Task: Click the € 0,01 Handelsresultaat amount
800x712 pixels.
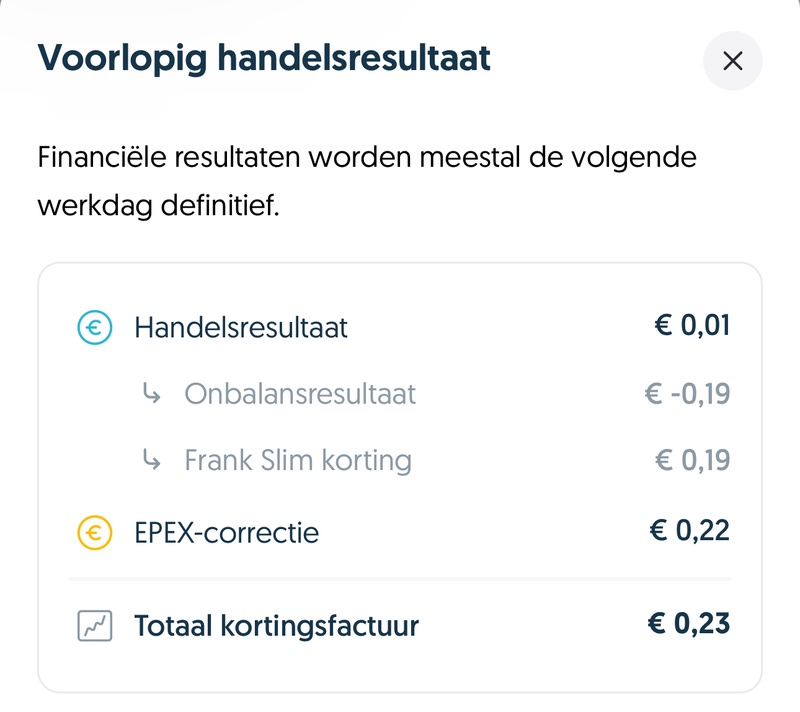Action: click(691, 326)
